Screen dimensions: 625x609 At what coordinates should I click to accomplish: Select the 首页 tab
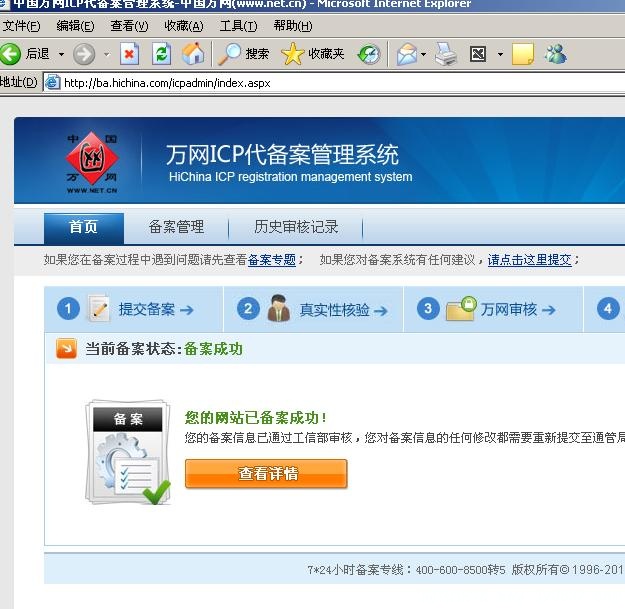click(x=84, y=228)
